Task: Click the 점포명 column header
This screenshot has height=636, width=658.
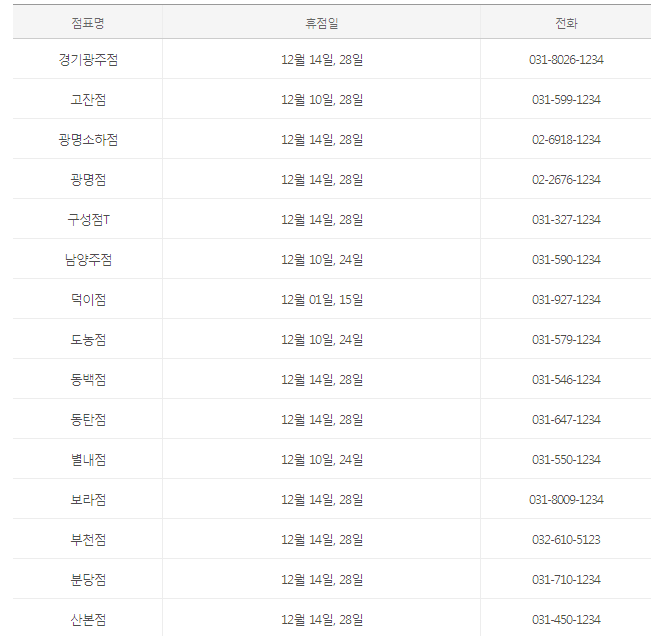Action: (x=88, y=22)
